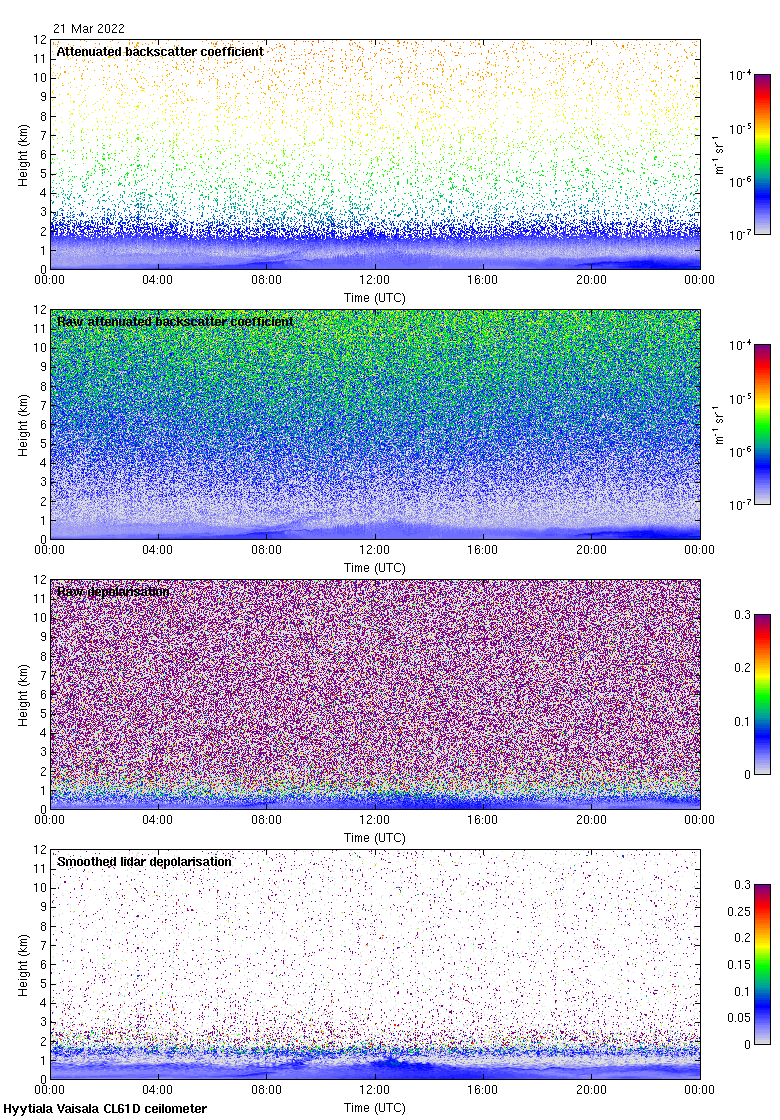Click the 0.05 tick on smoothed depolarisation colorbar
Screen dimensions: 780x1120
(739, 1018)
